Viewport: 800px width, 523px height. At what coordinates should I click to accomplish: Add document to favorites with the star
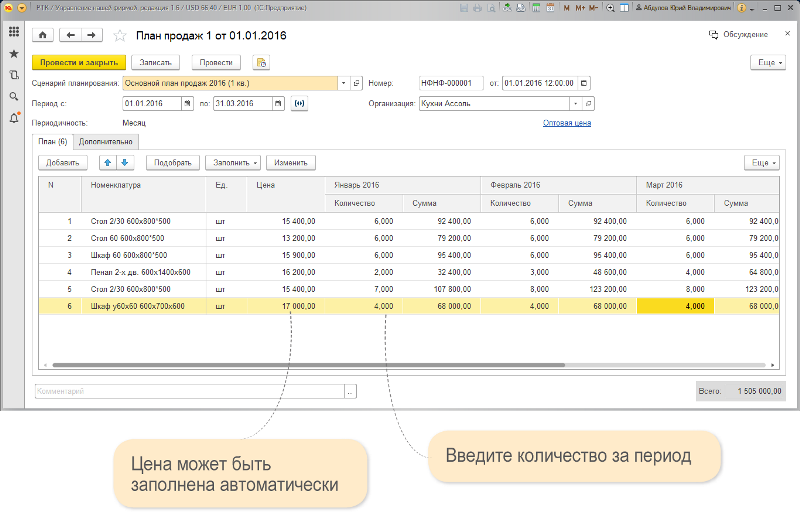click(x=120, y=35)
